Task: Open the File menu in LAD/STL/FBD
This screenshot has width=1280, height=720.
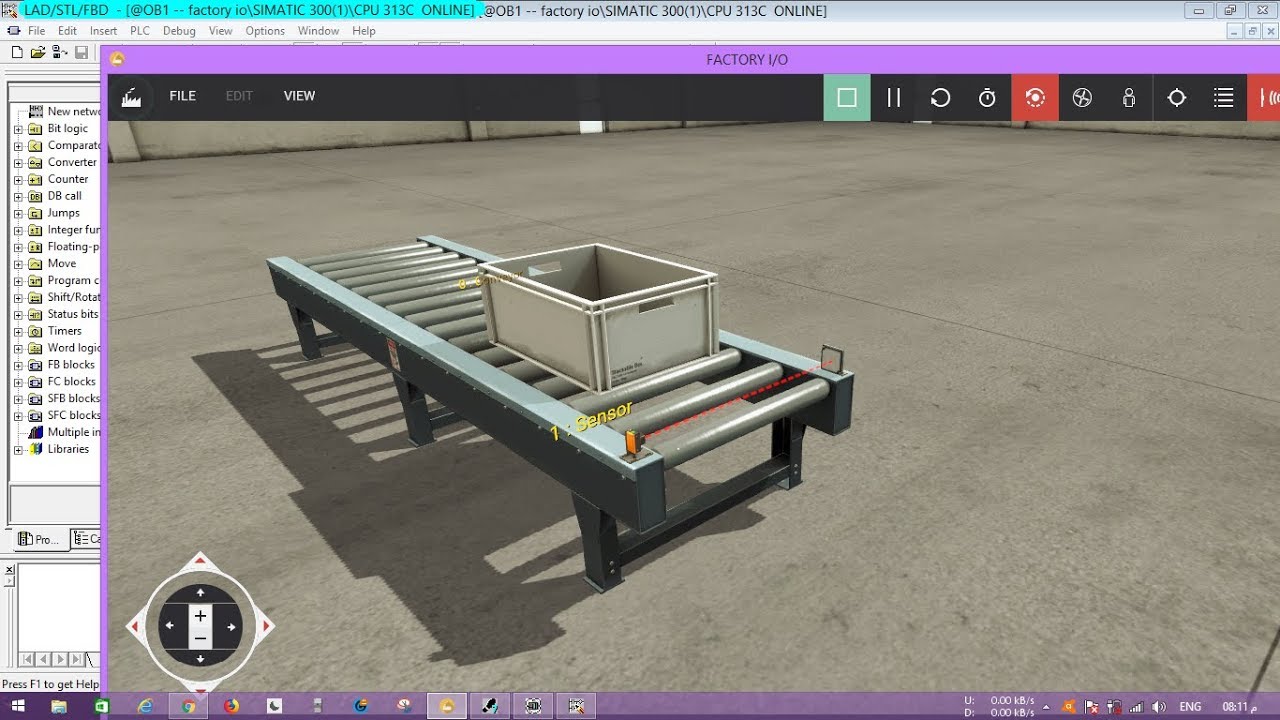Action: 37,31
